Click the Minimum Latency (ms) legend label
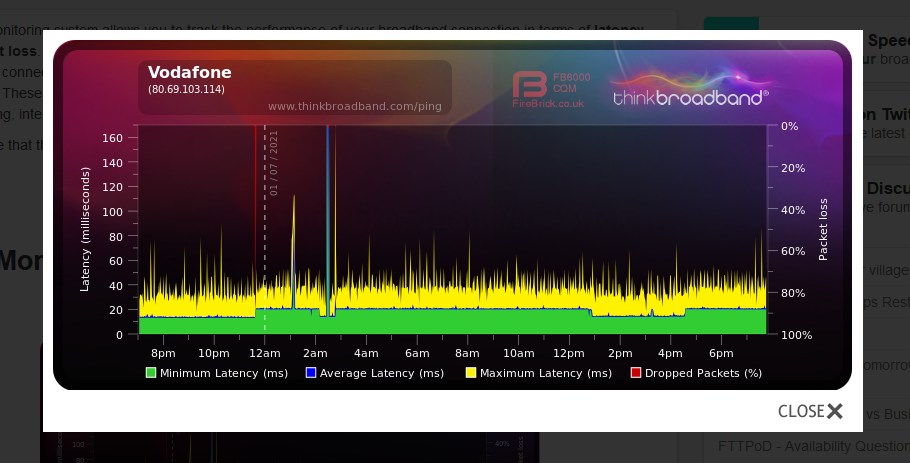The height and width of the screenshot is (463, 910). (x=224, y=373)
